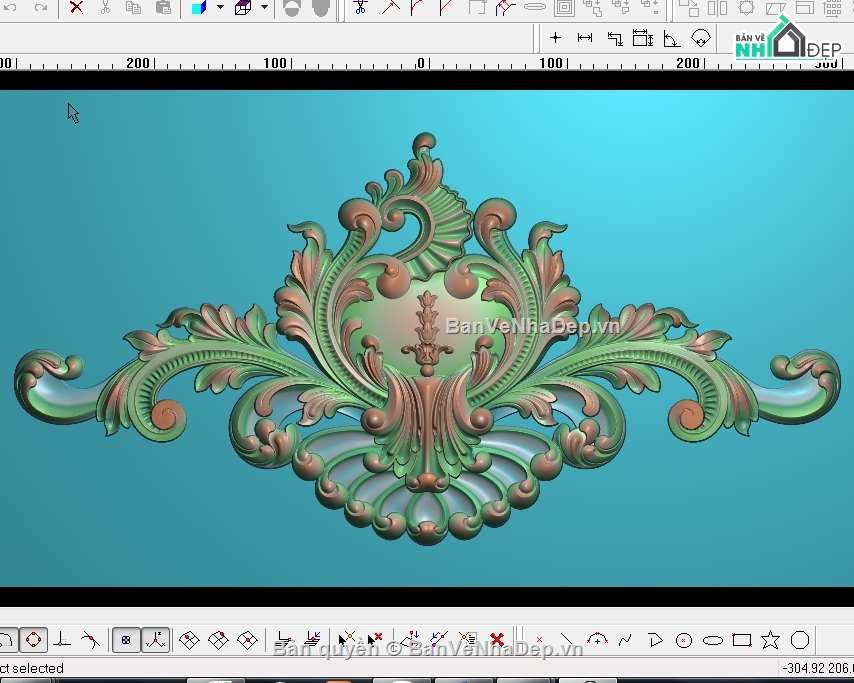
Task: Select the horizontal dimension tool
Action: click(x=585, y=38)
